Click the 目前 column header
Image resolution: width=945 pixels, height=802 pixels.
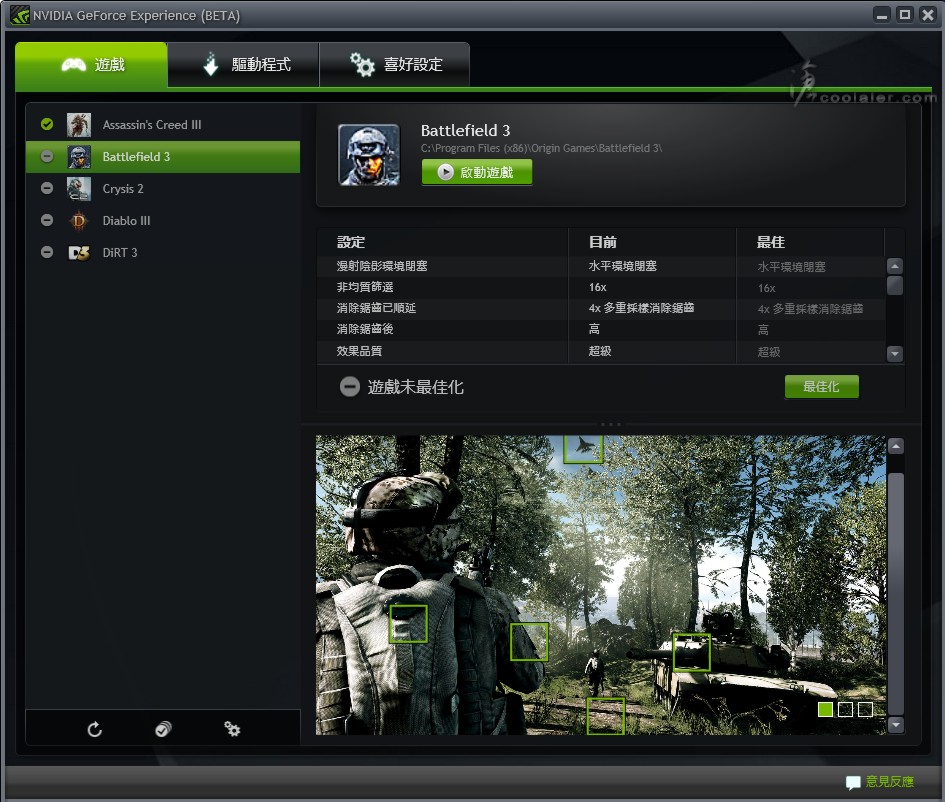(603, 242)
